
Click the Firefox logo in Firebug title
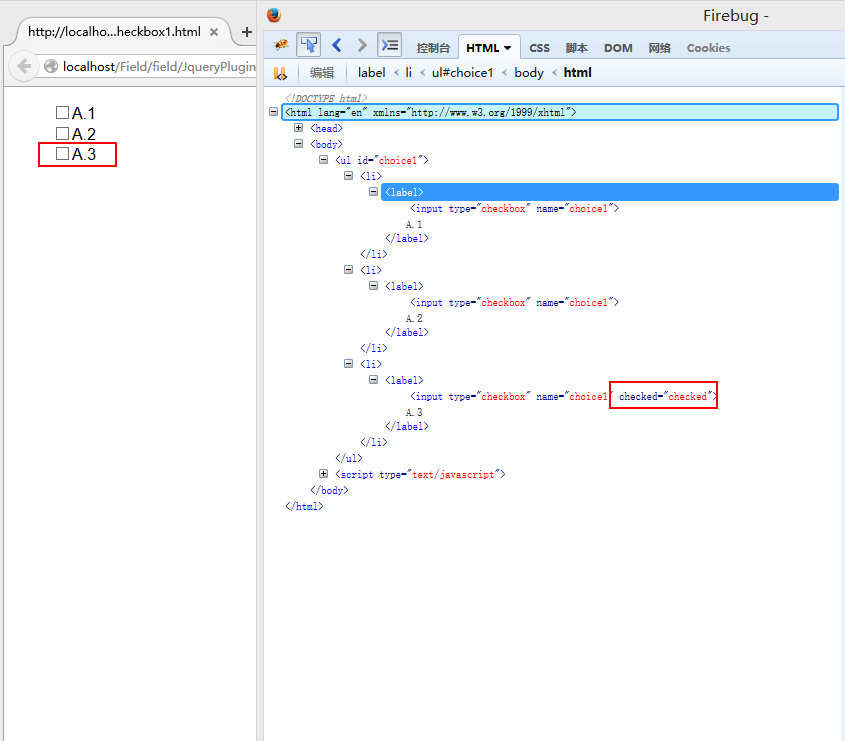coord(274,15)
